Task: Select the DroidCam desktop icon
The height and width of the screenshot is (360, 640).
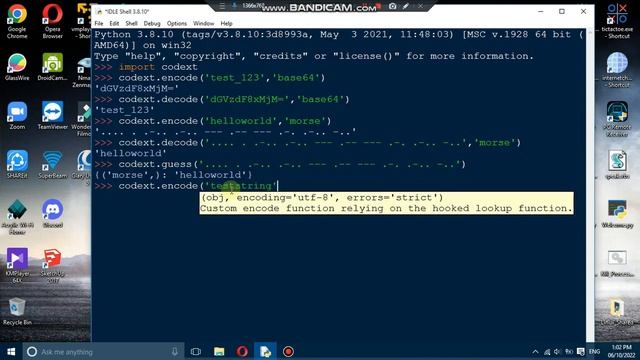Action: pos(53,67)
